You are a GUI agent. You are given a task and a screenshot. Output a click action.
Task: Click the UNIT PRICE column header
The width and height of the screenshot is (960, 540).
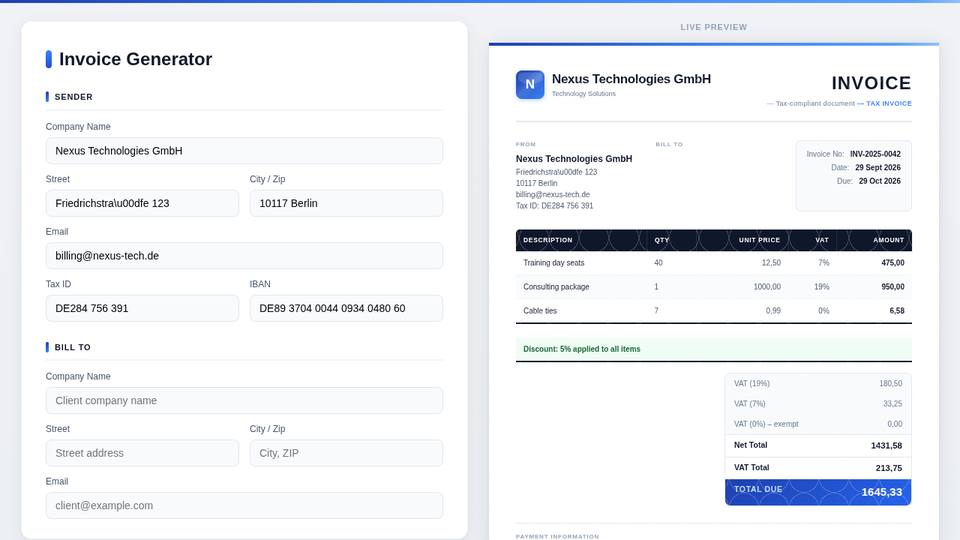[759, 240]
